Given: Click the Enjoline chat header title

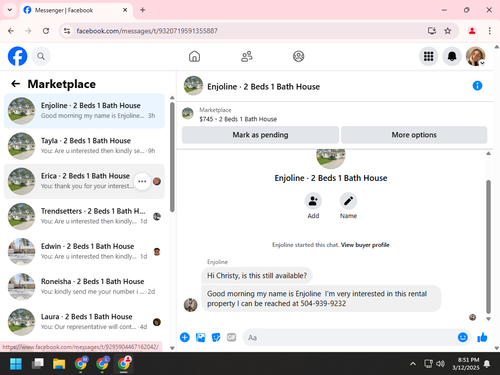Looking at the screenshot, I should pyautogui.click(x=263, y=87).
